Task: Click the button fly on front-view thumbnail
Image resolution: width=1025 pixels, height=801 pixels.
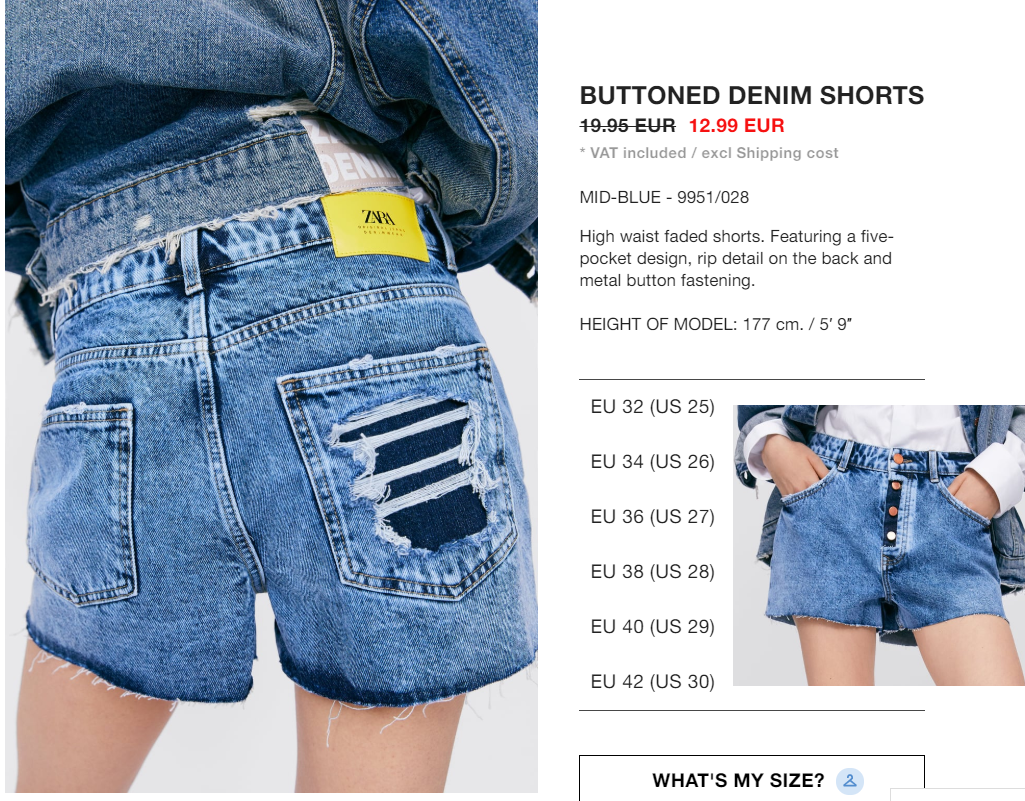Action: click(x=894, y=497)
